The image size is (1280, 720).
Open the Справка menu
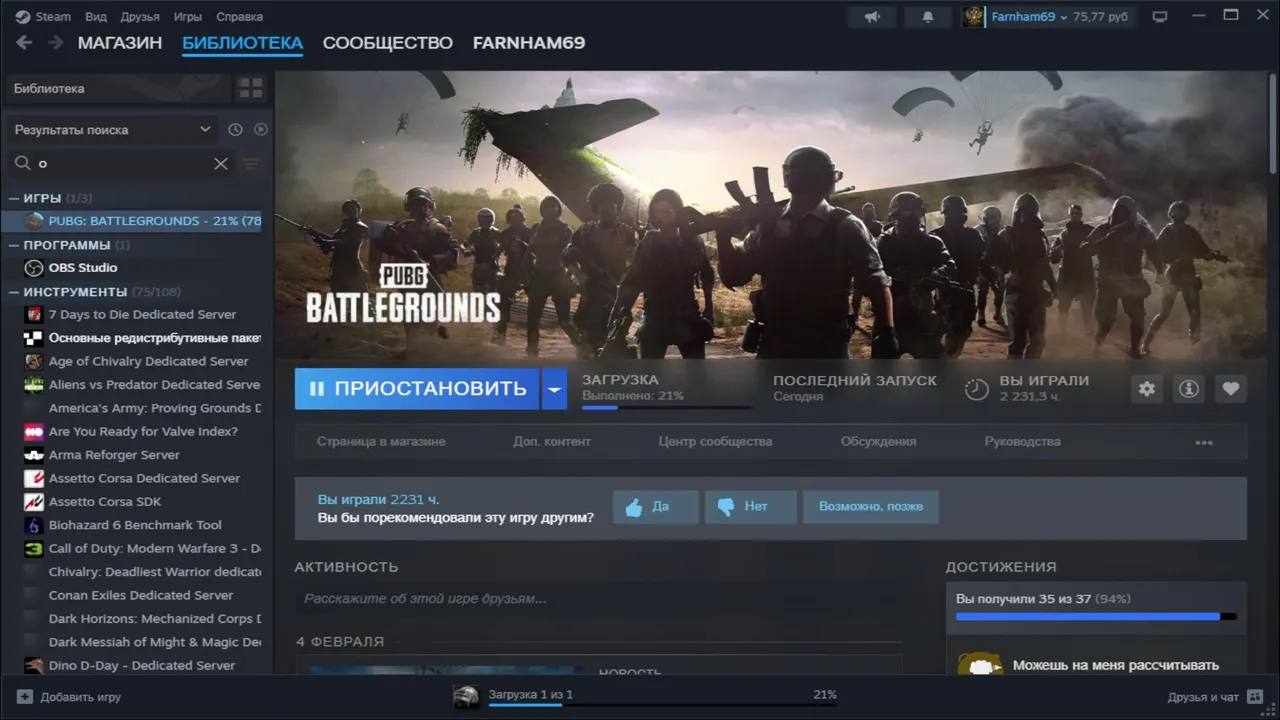point(240,17)
